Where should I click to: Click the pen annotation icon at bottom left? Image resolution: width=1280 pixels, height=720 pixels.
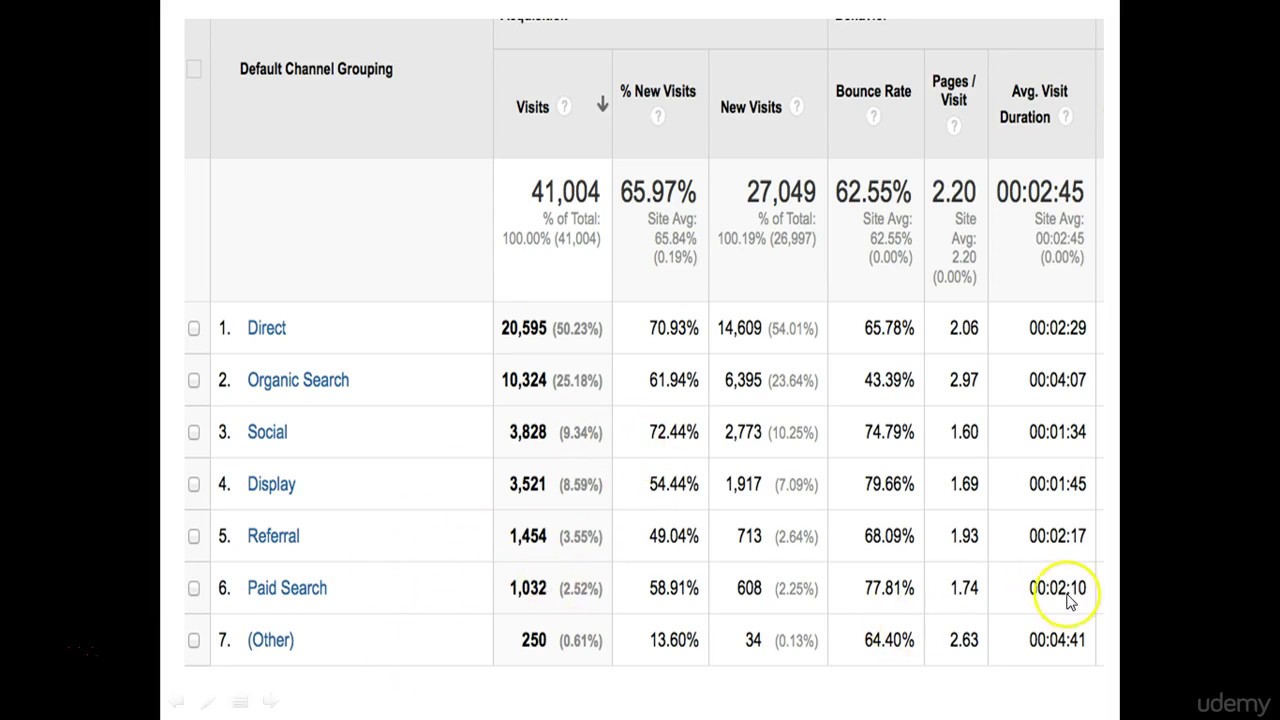(207, 702)
